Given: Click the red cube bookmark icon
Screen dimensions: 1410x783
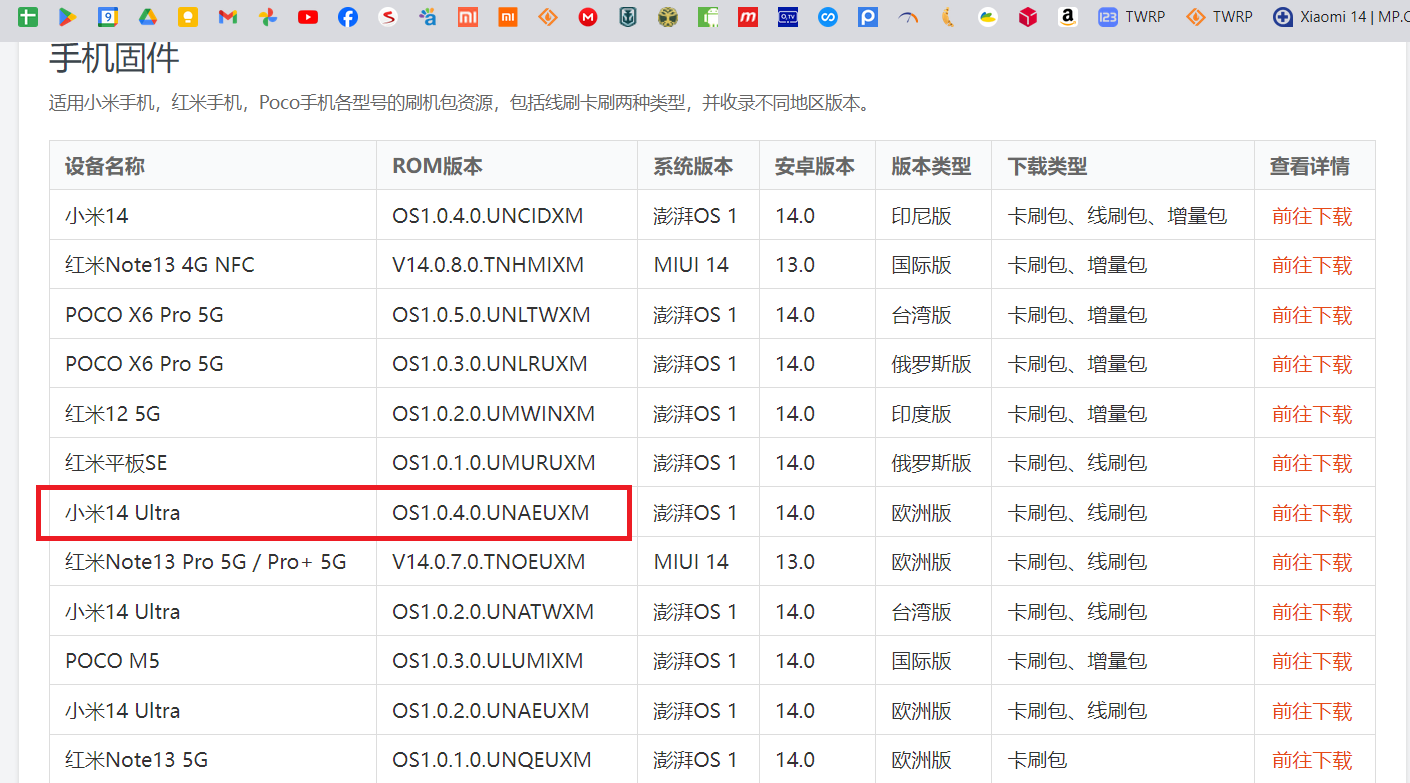Looking at the screenshot, I should pyautogui.click(x=1028, y=17).
